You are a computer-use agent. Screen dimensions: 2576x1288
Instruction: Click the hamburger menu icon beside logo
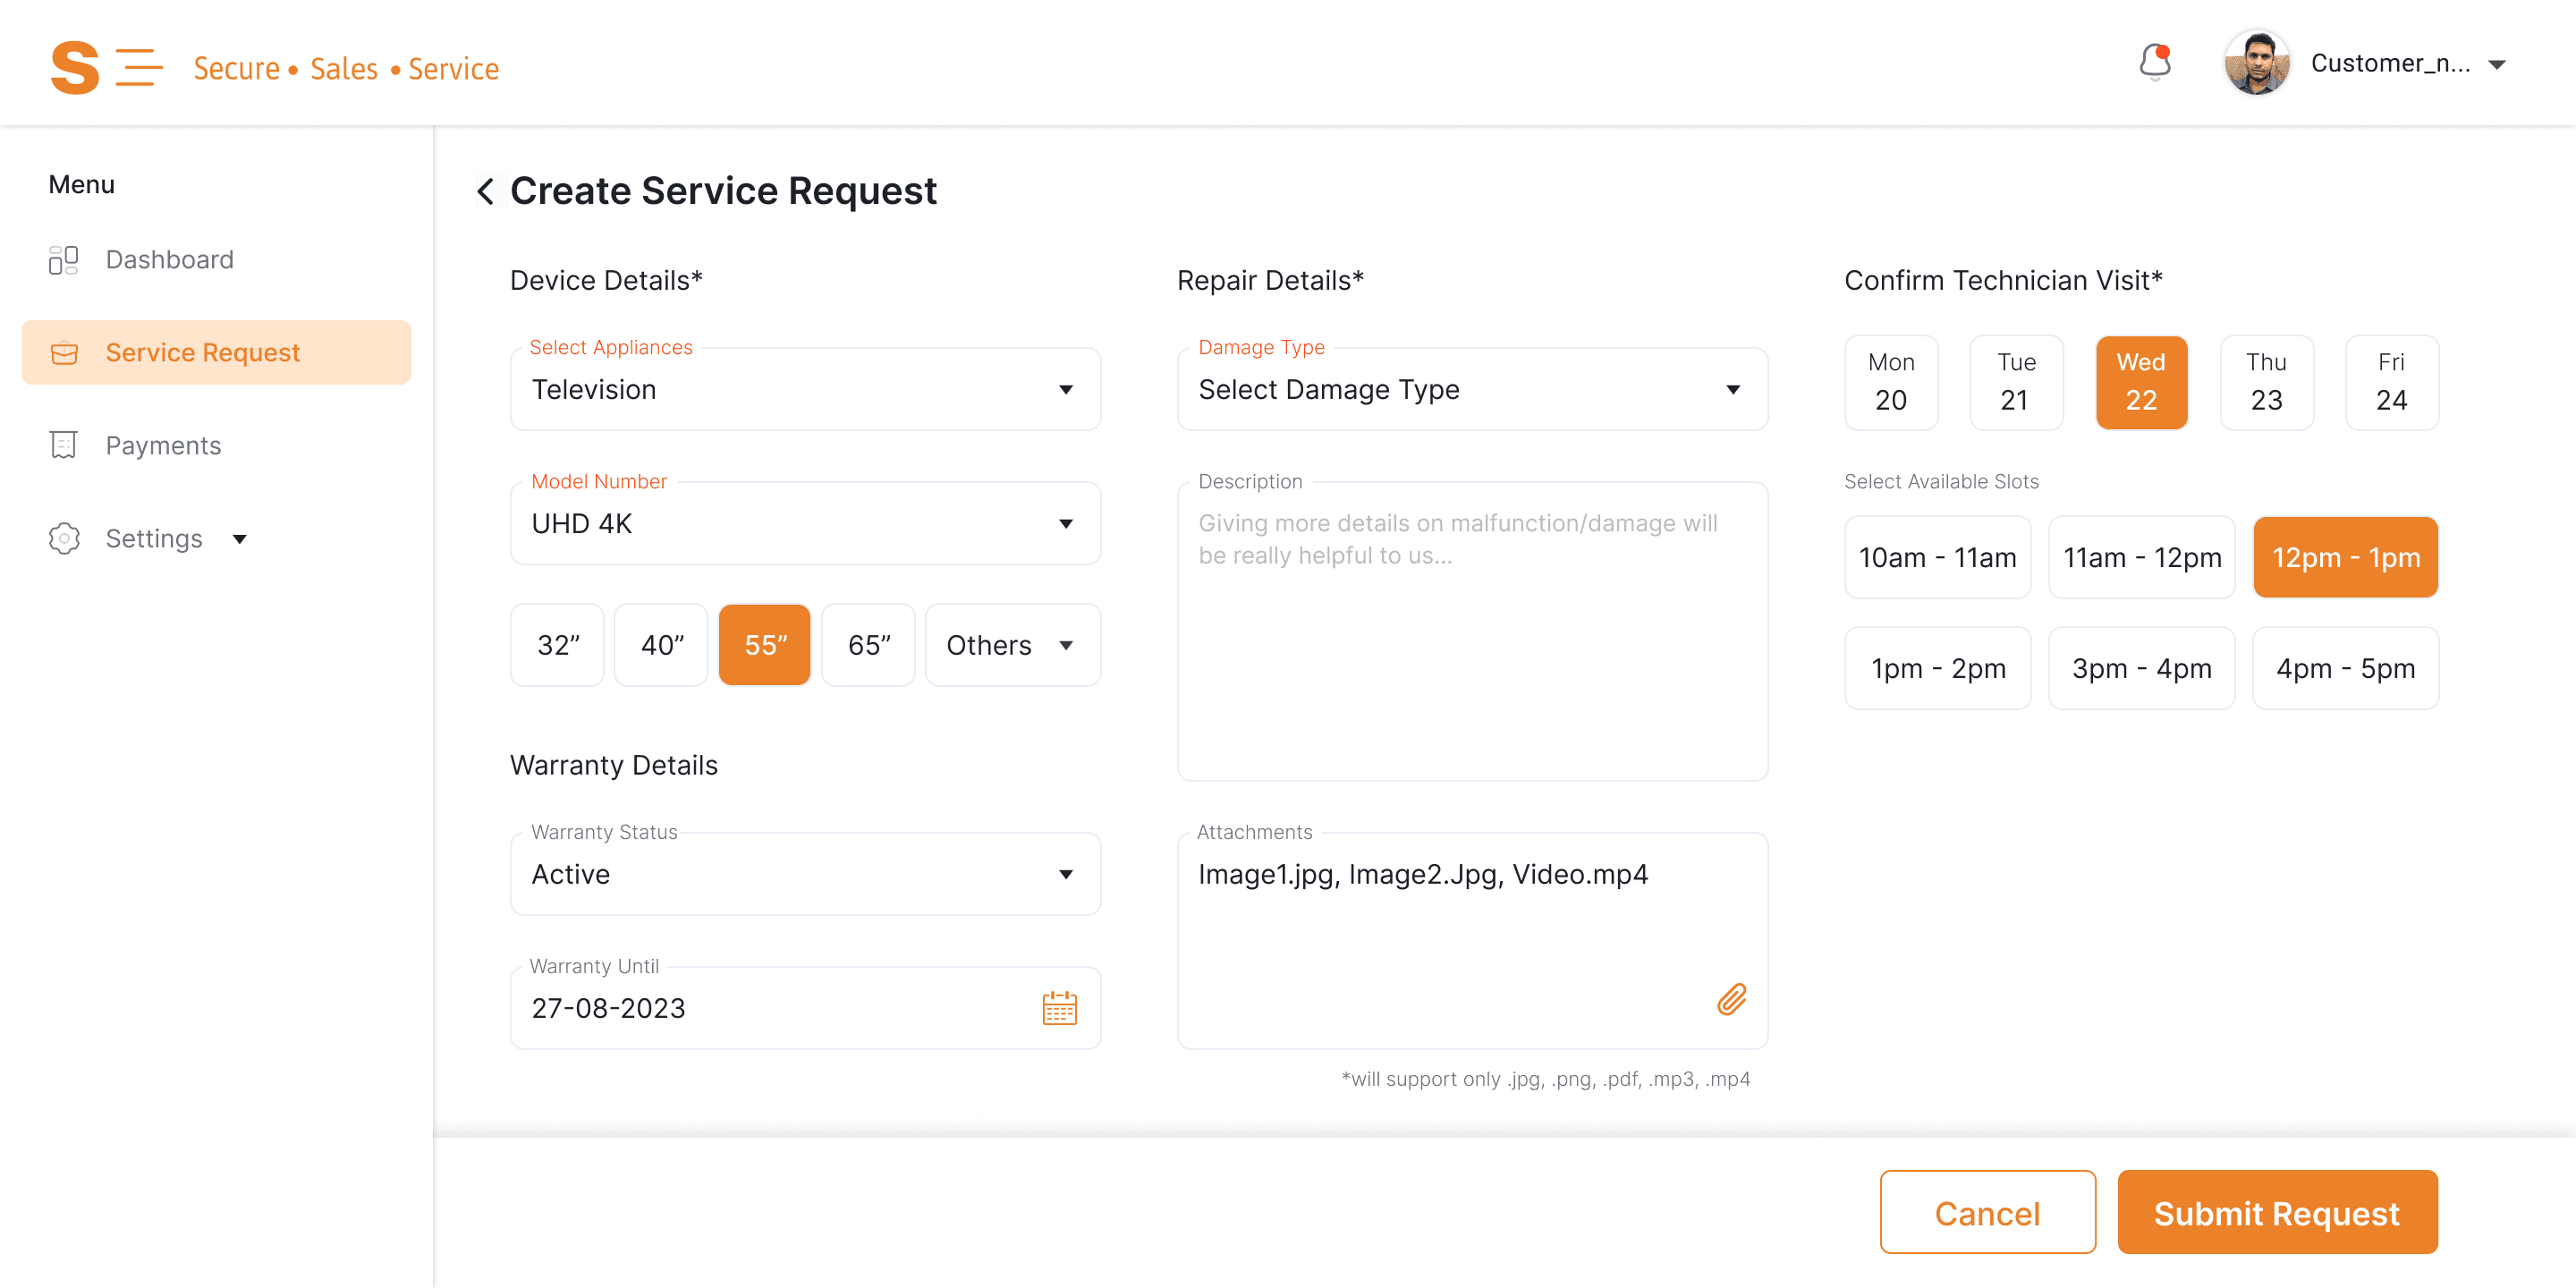coord(139,67)
